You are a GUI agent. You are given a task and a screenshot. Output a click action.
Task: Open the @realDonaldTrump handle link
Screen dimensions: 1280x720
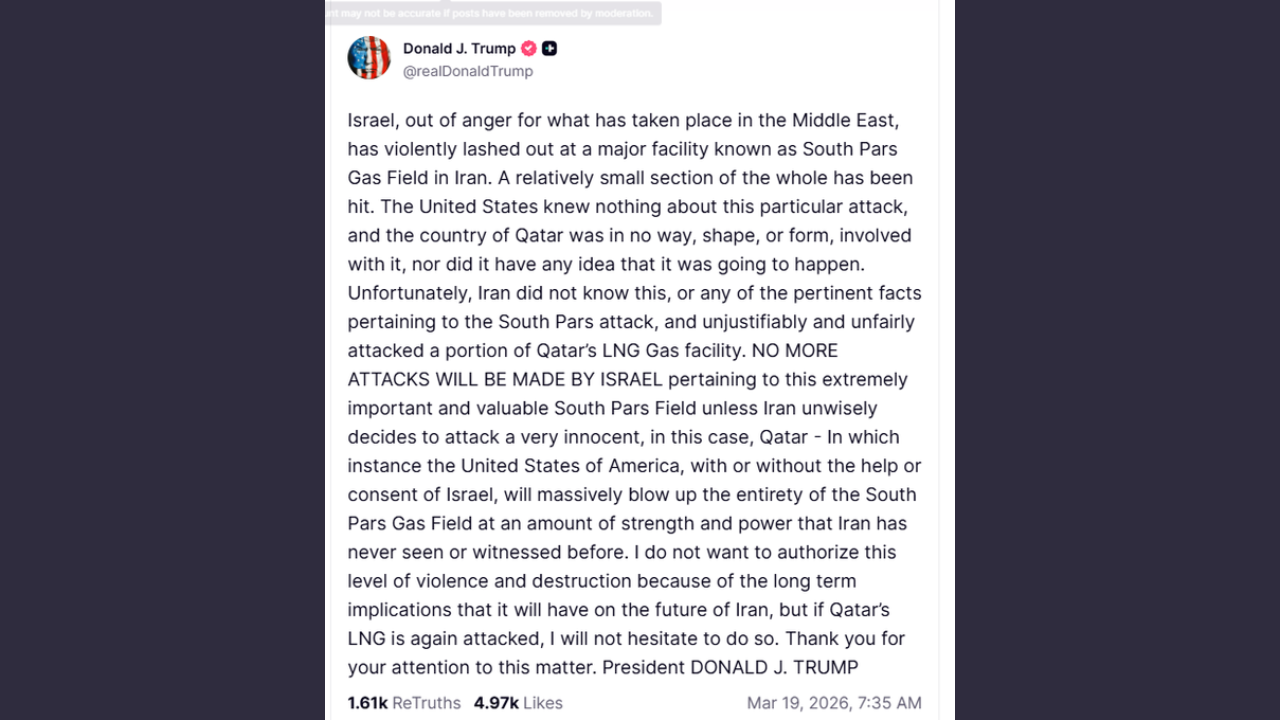[467, 71]
